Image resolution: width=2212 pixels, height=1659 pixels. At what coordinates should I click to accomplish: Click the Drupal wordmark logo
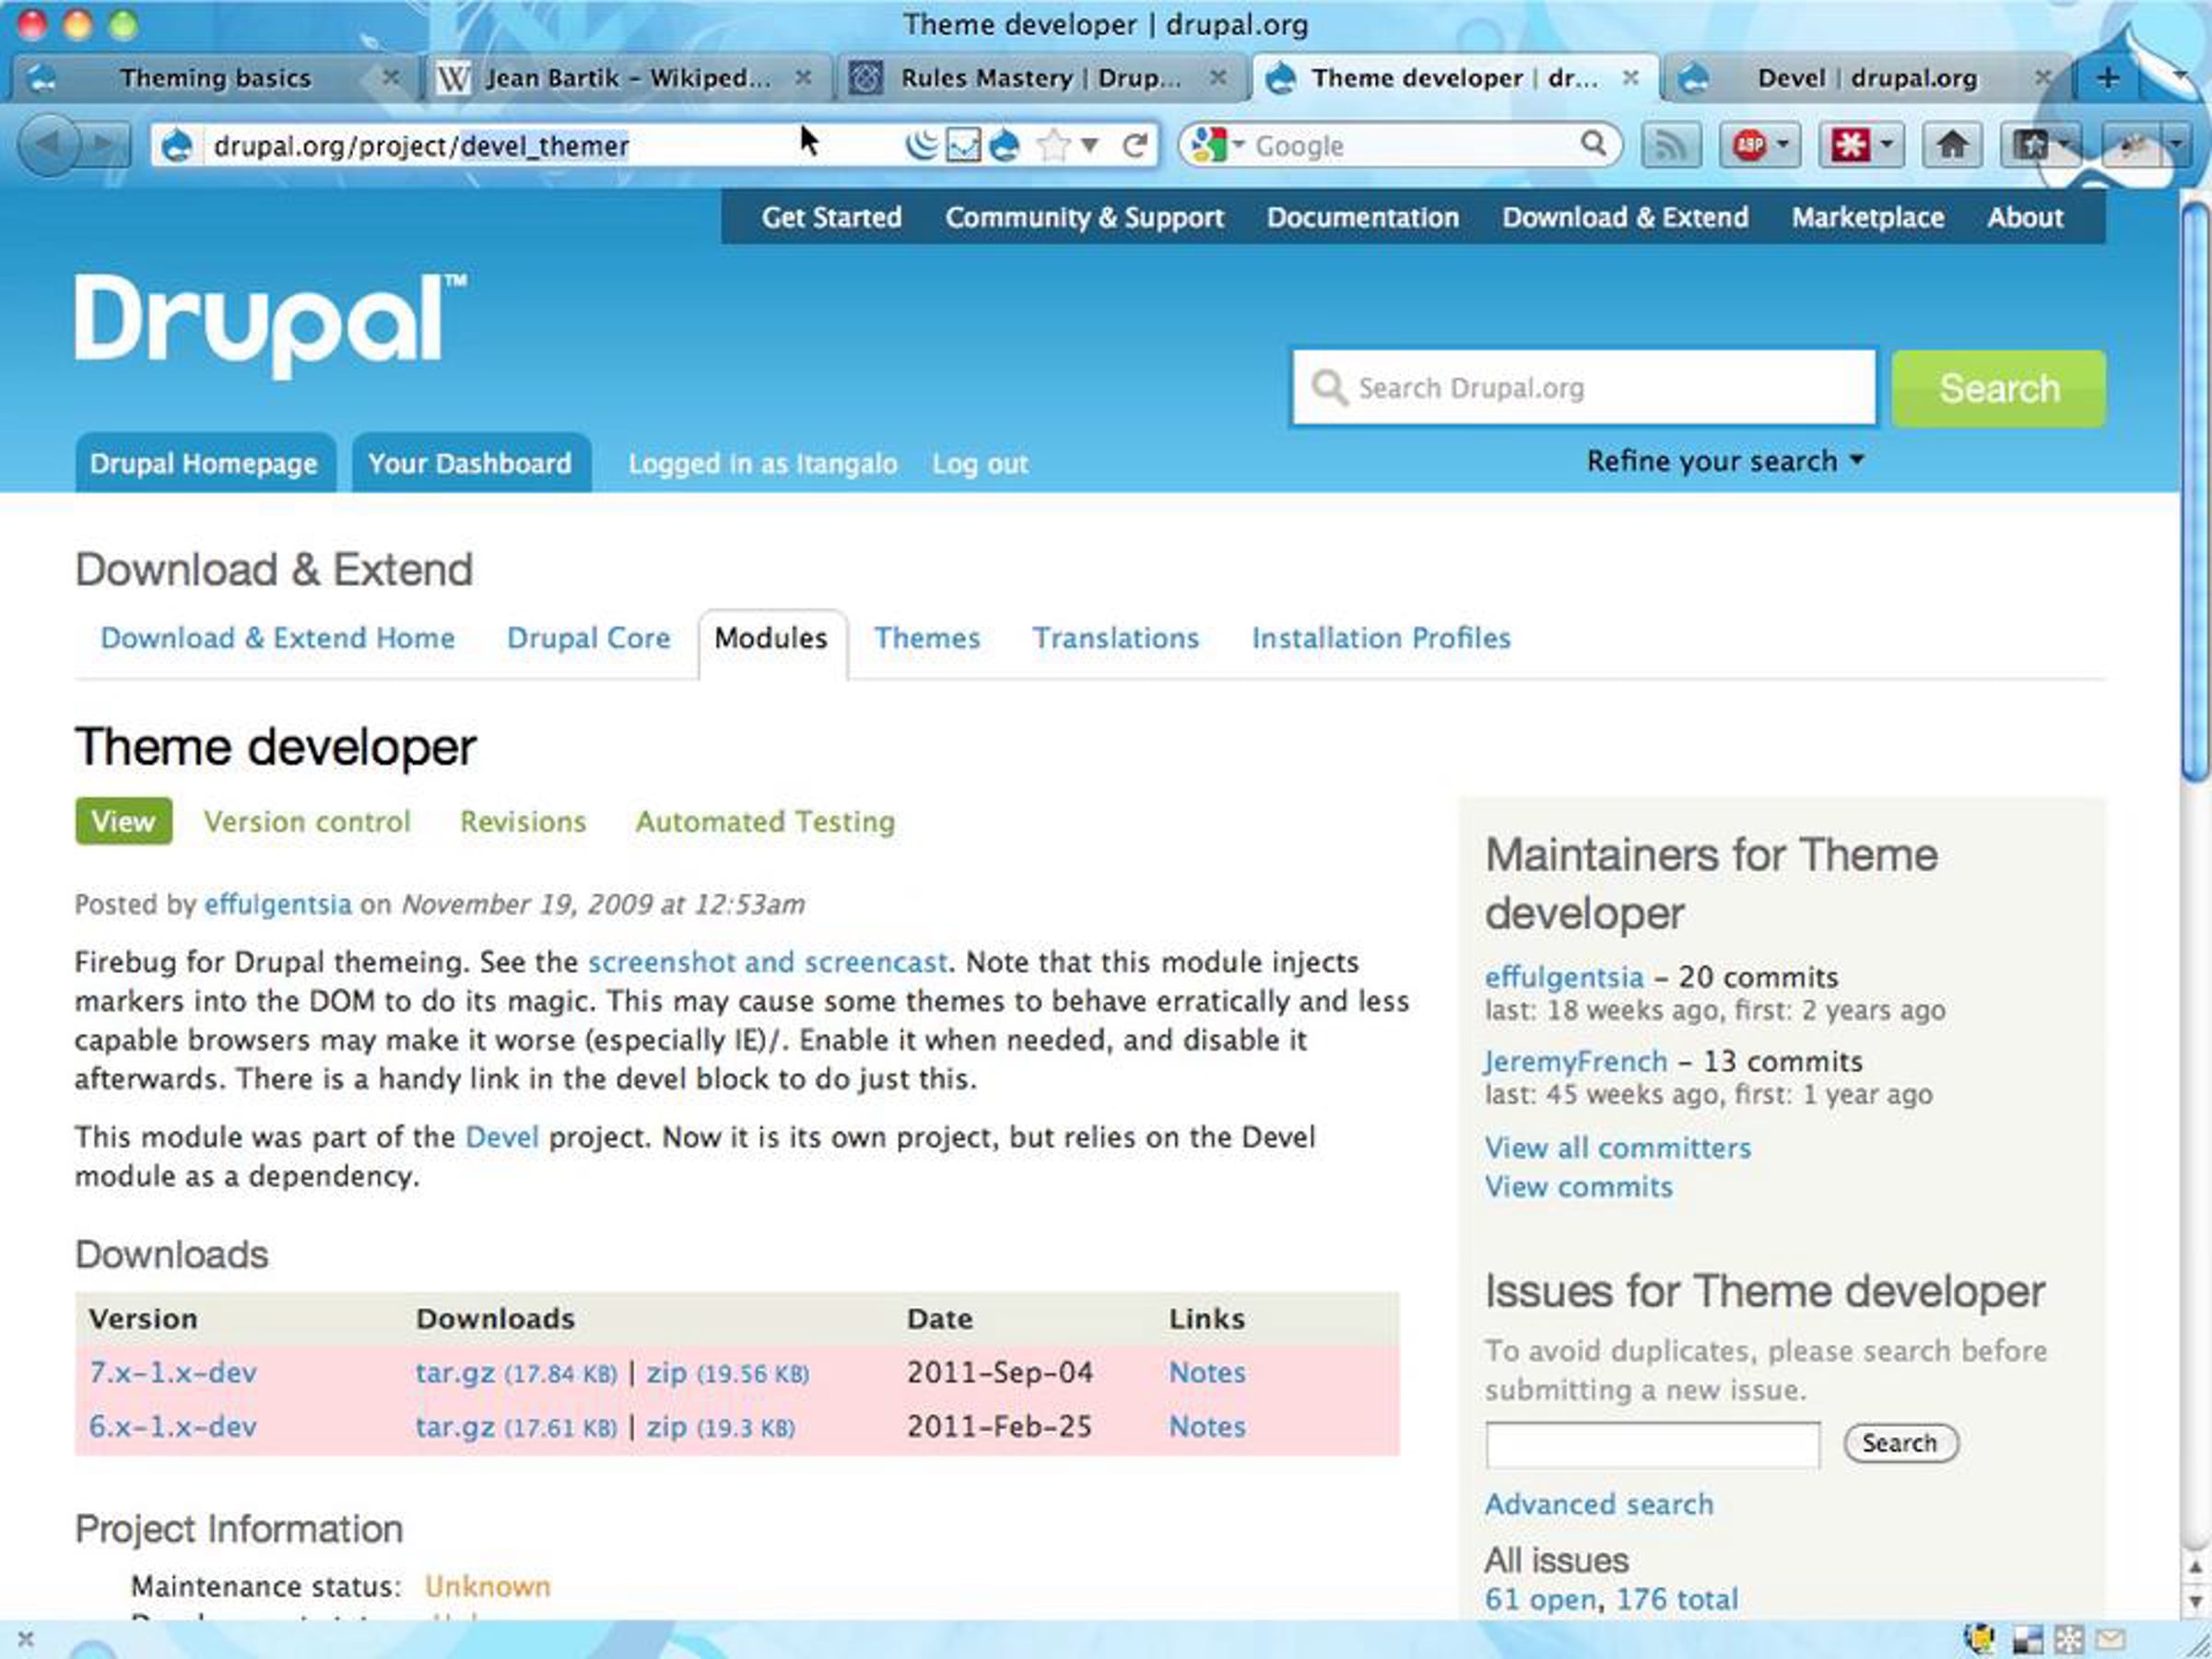pyautogui.click(x=271, y=326)
